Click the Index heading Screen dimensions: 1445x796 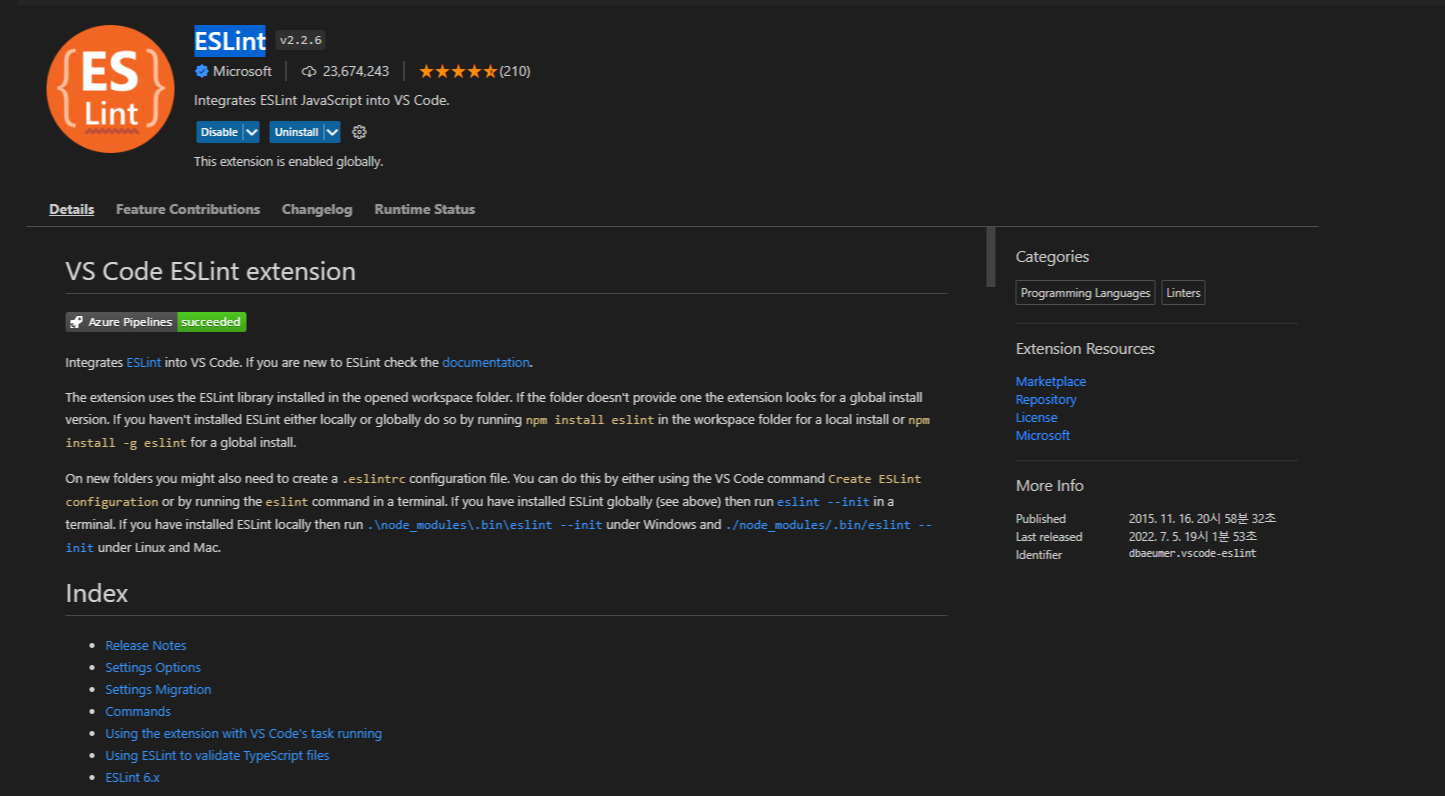pyautogui.click(x=97, y=593)
